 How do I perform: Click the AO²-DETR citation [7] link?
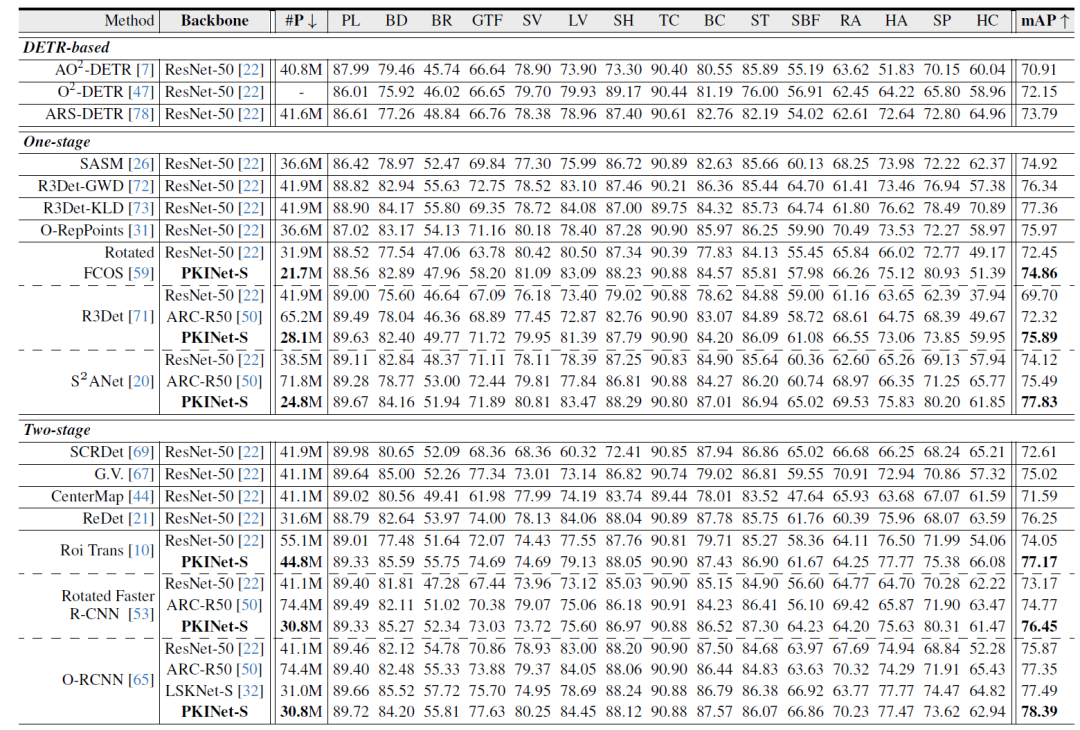[x=146, y=68]
